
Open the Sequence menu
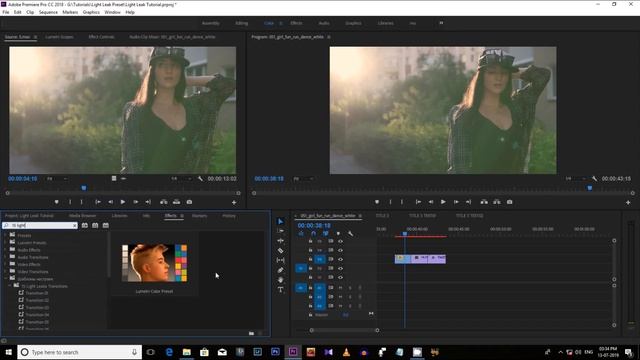[x=48, y=12]
